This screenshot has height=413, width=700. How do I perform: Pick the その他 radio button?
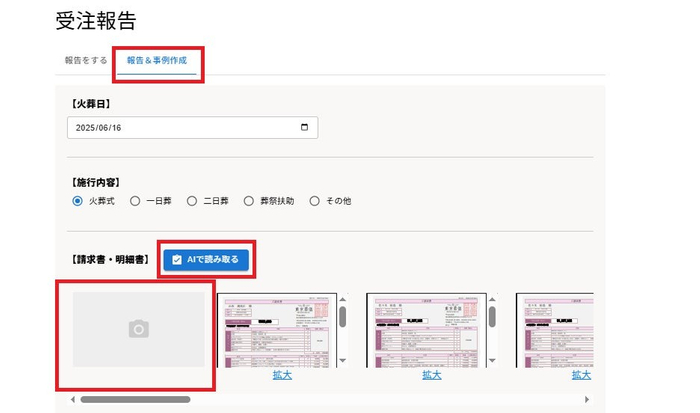314,201
